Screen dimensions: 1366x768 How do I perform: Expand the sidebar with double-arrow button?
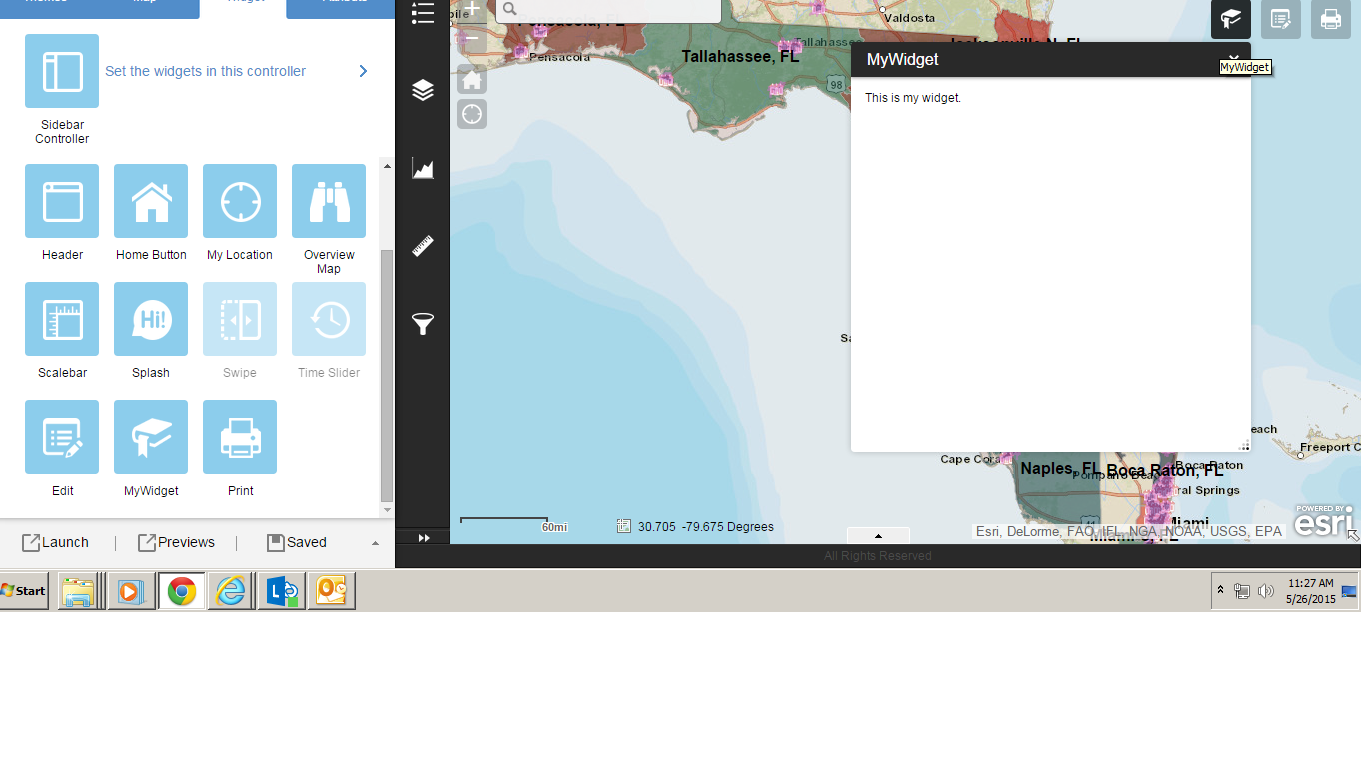[423, 537]
